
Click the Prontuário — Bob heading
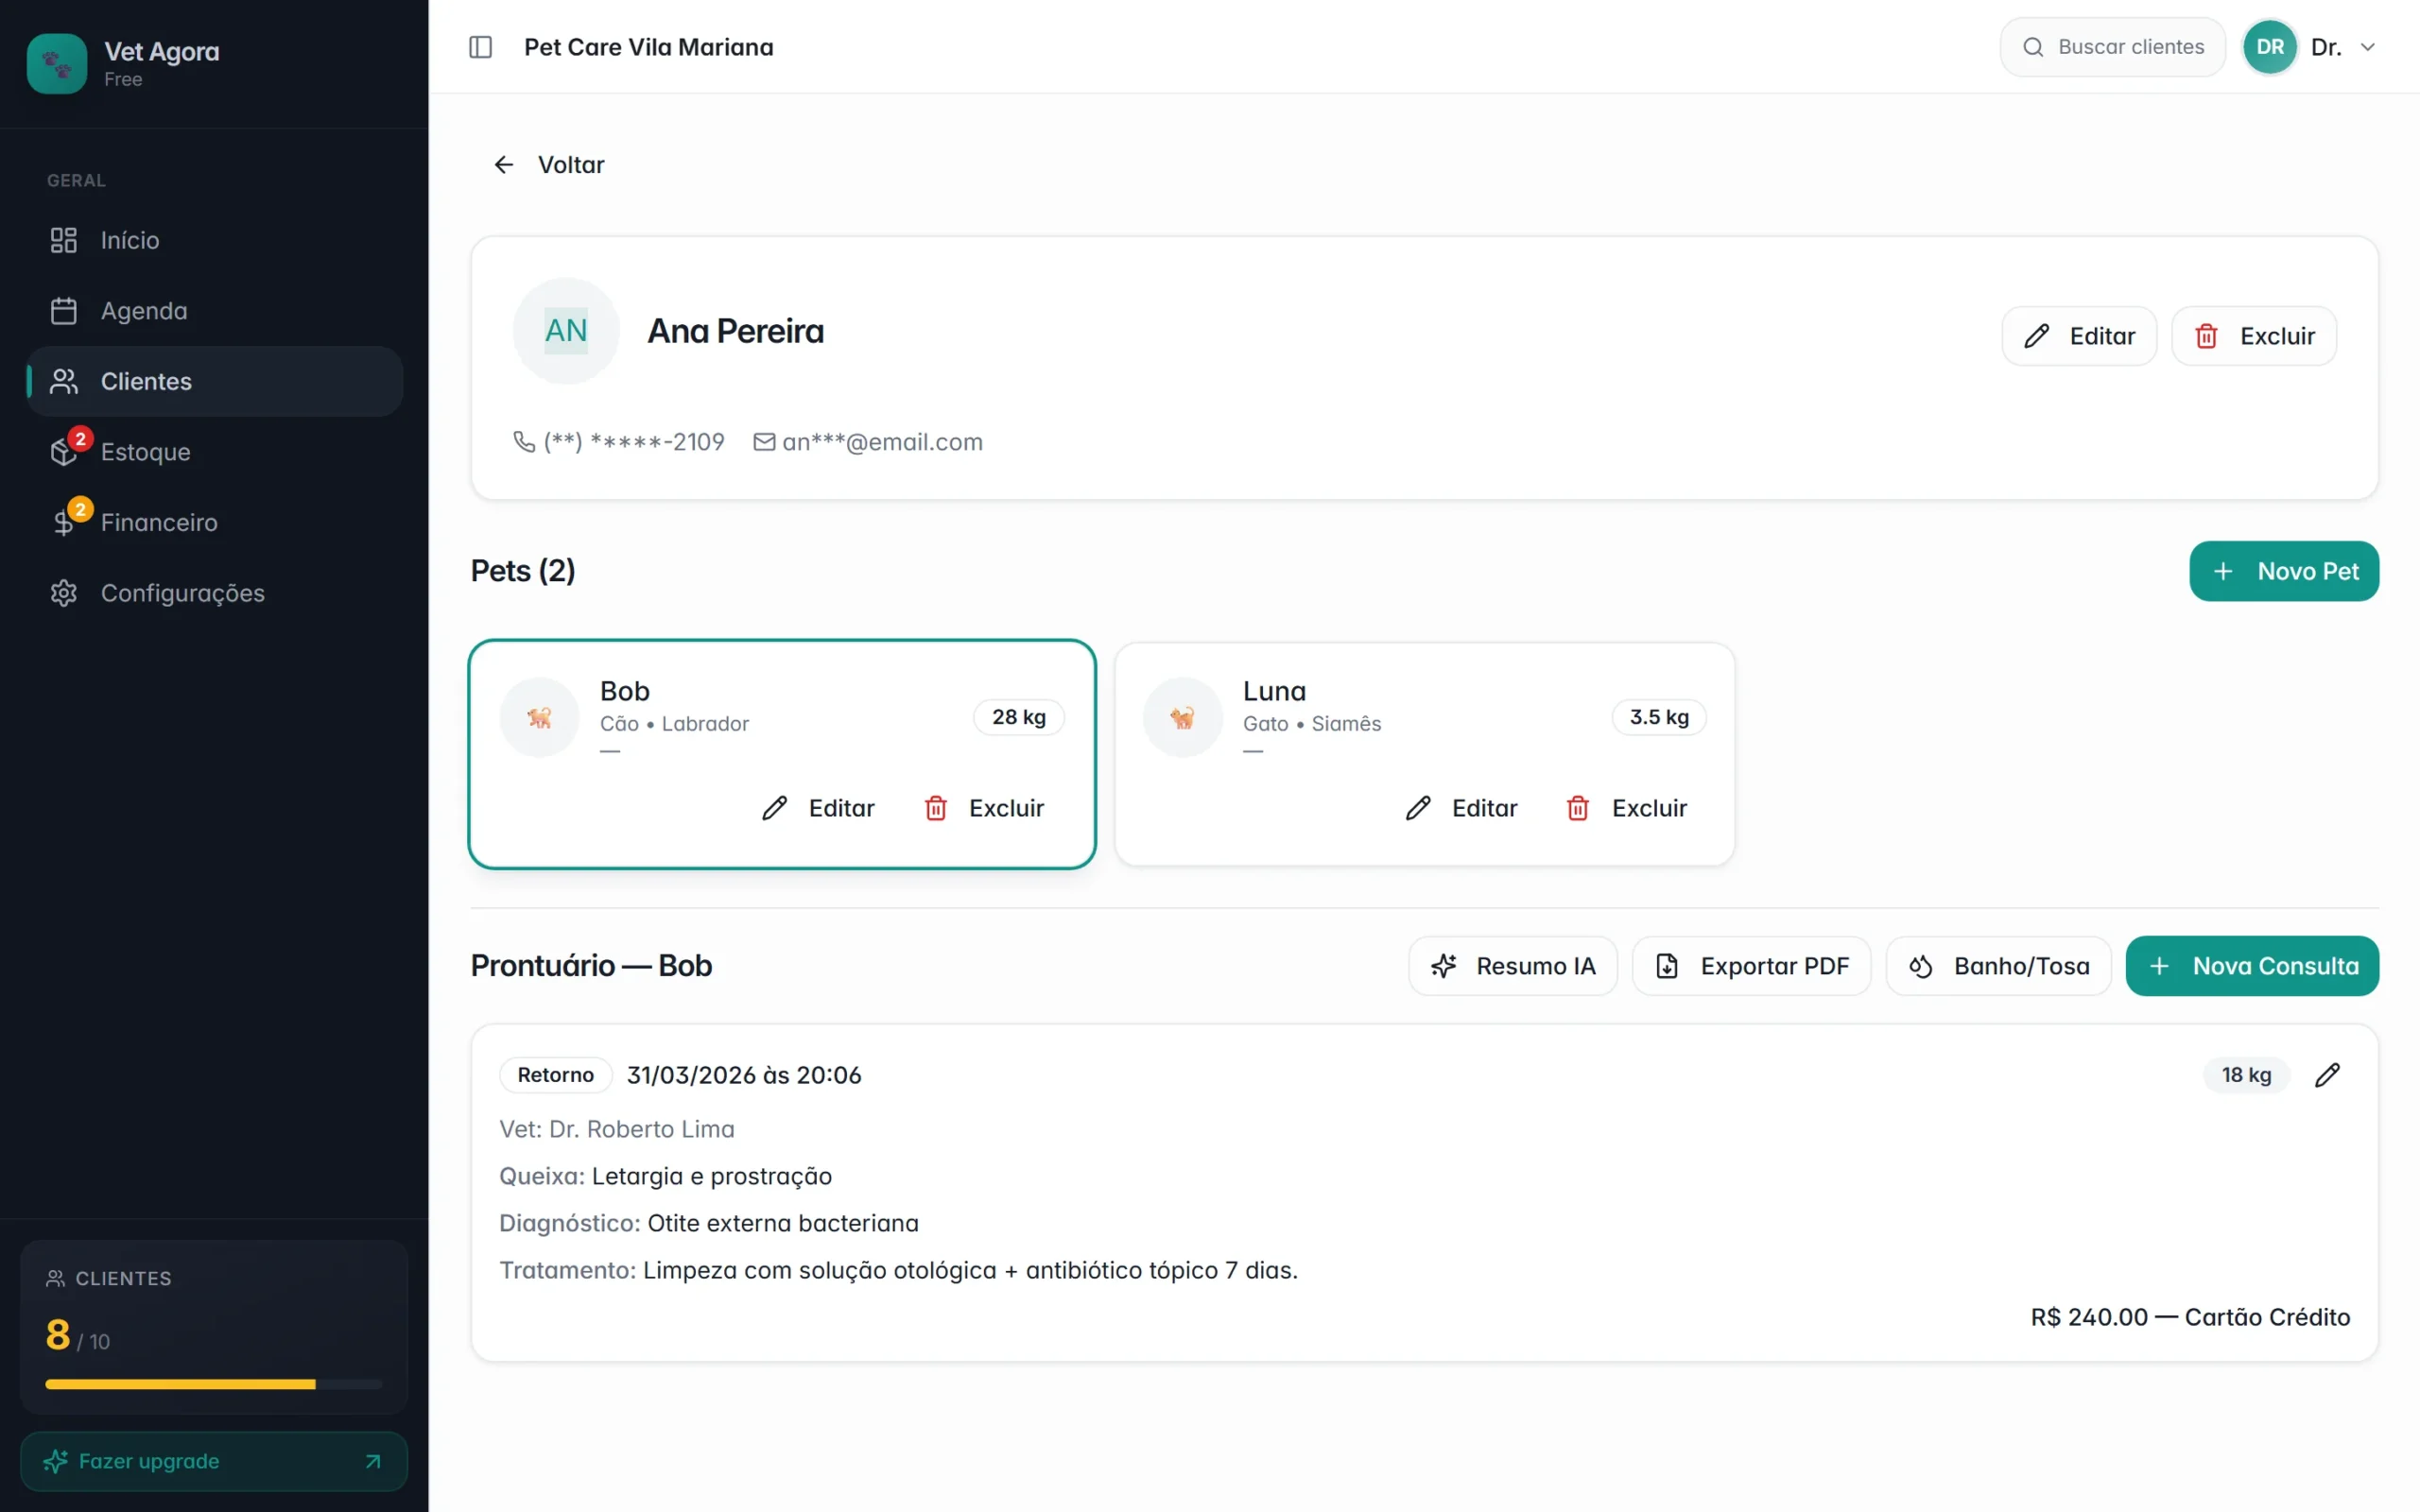coord(591,966)
